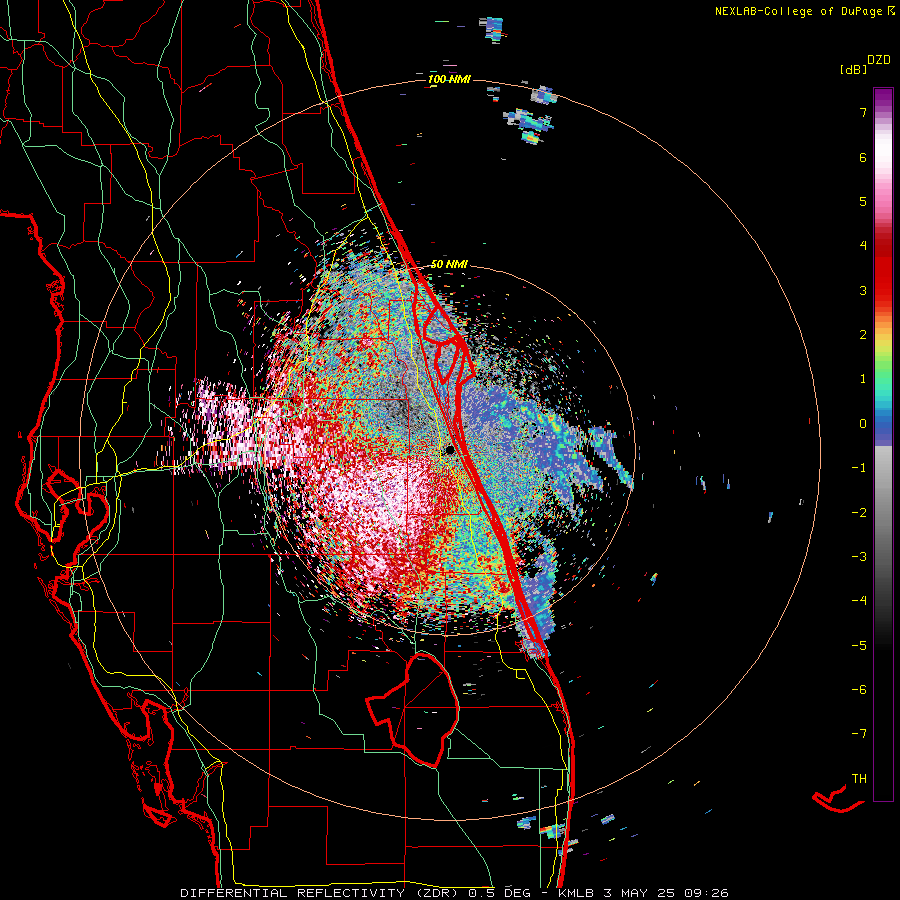
Task: Click the 6 value on the scale
Action: click(x=863, y=157)
